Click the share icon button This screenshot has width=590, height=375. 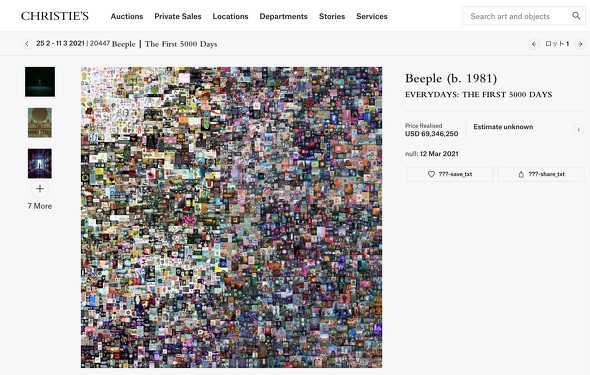point(521,174)
